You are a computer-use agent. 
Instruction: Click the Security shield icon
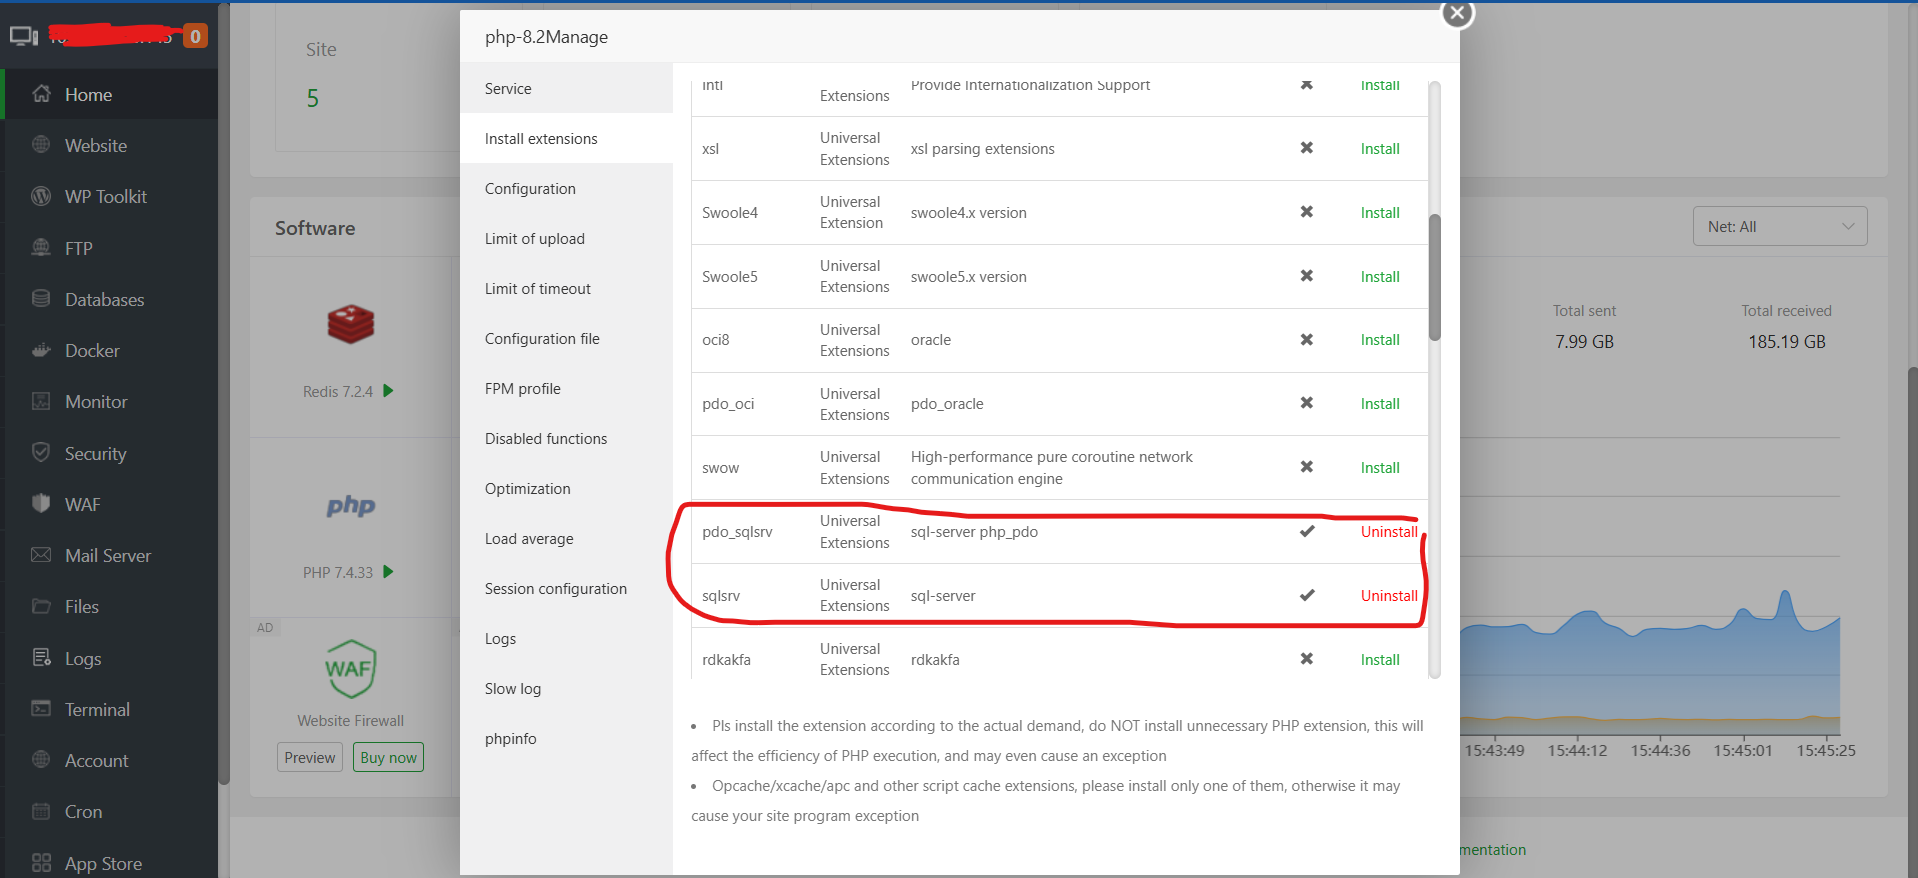pos(41,452)
